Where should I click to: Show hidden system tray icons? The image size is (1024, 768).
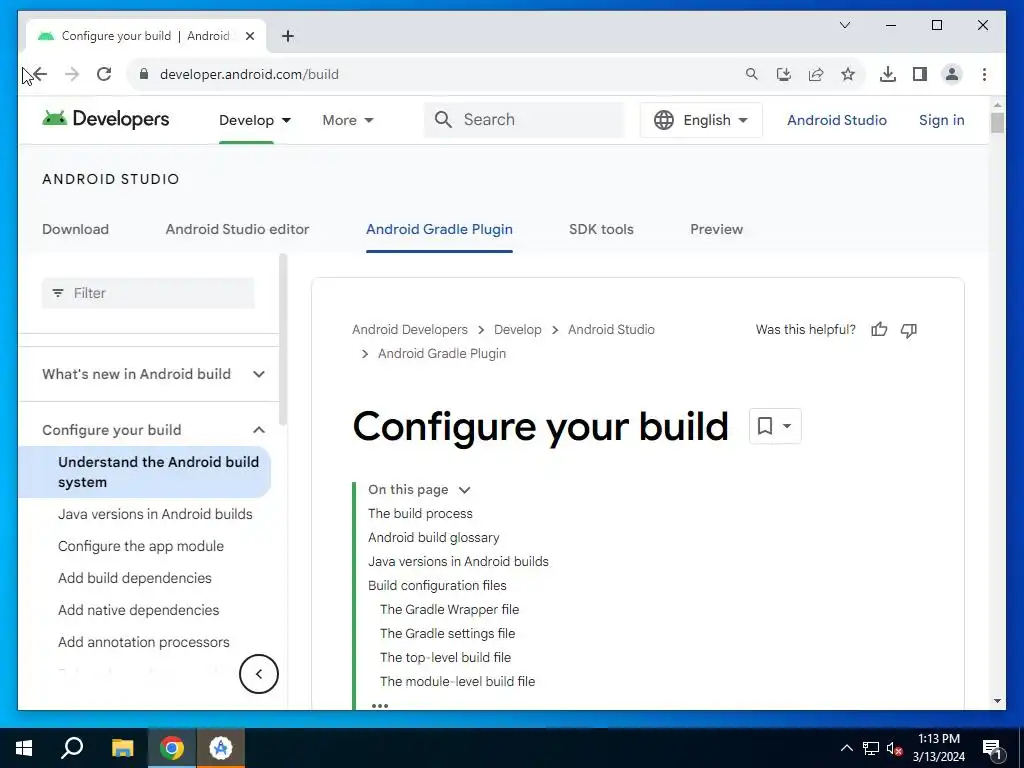point(846,748)
